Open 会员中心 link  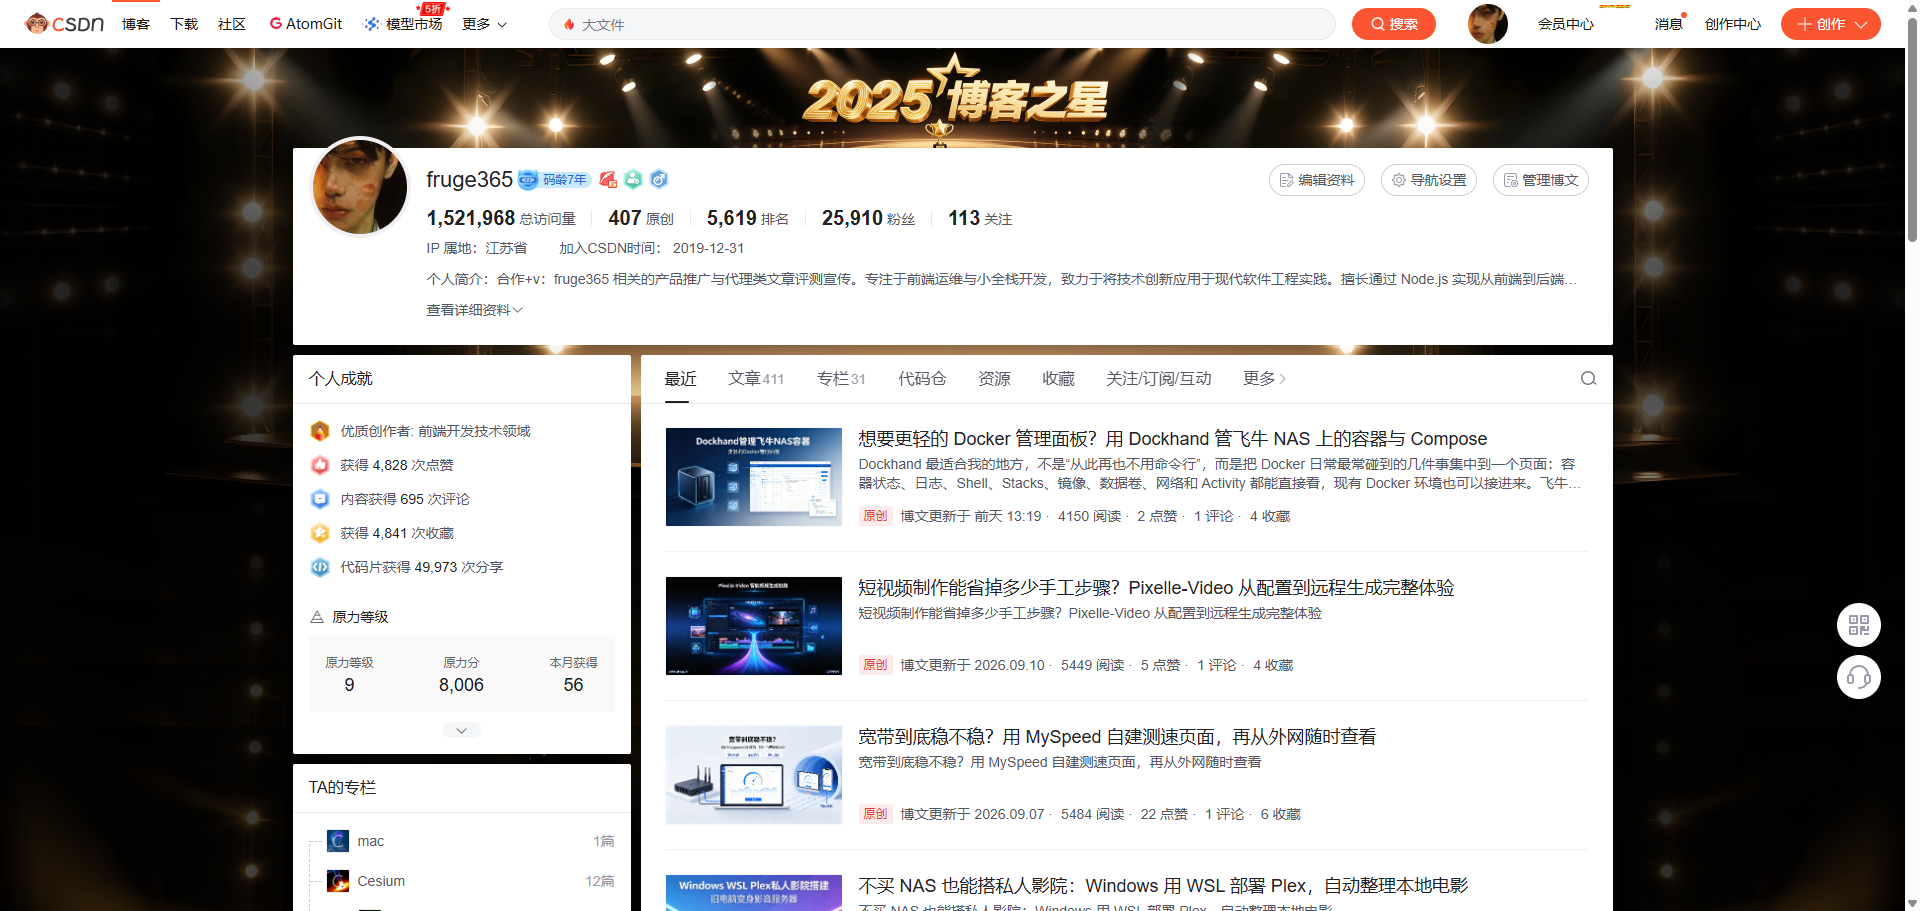tap(1566, 24)
